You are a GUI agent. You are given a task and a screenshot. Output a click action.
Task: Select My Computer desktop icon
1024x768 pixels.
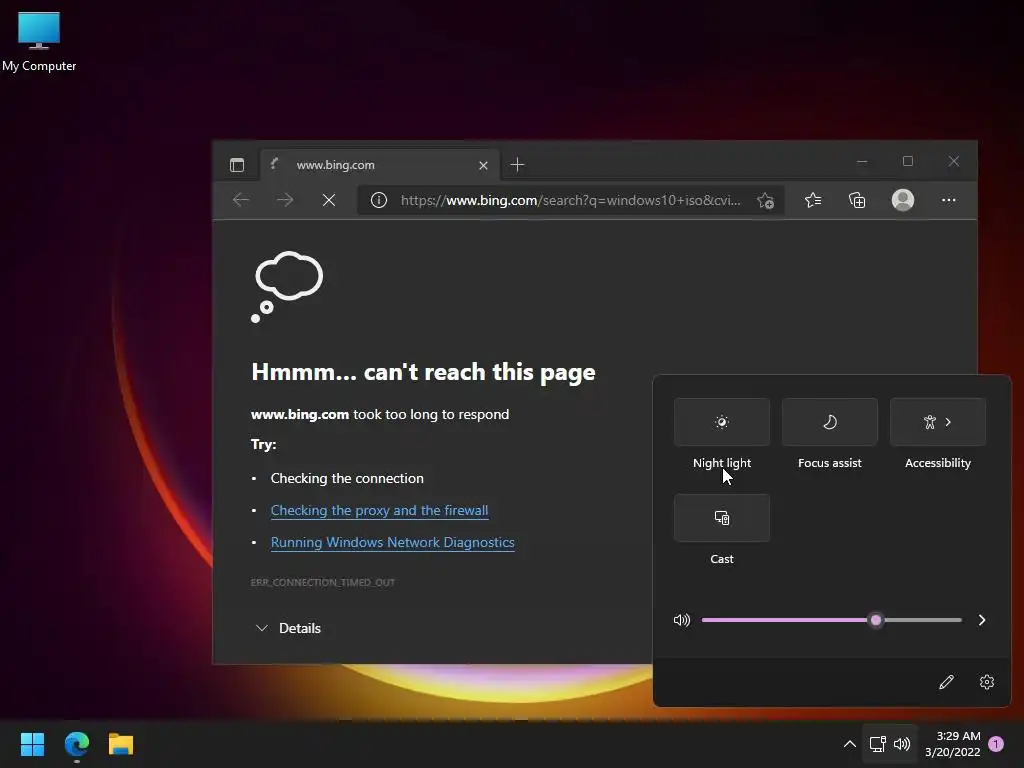coord(39,41)
